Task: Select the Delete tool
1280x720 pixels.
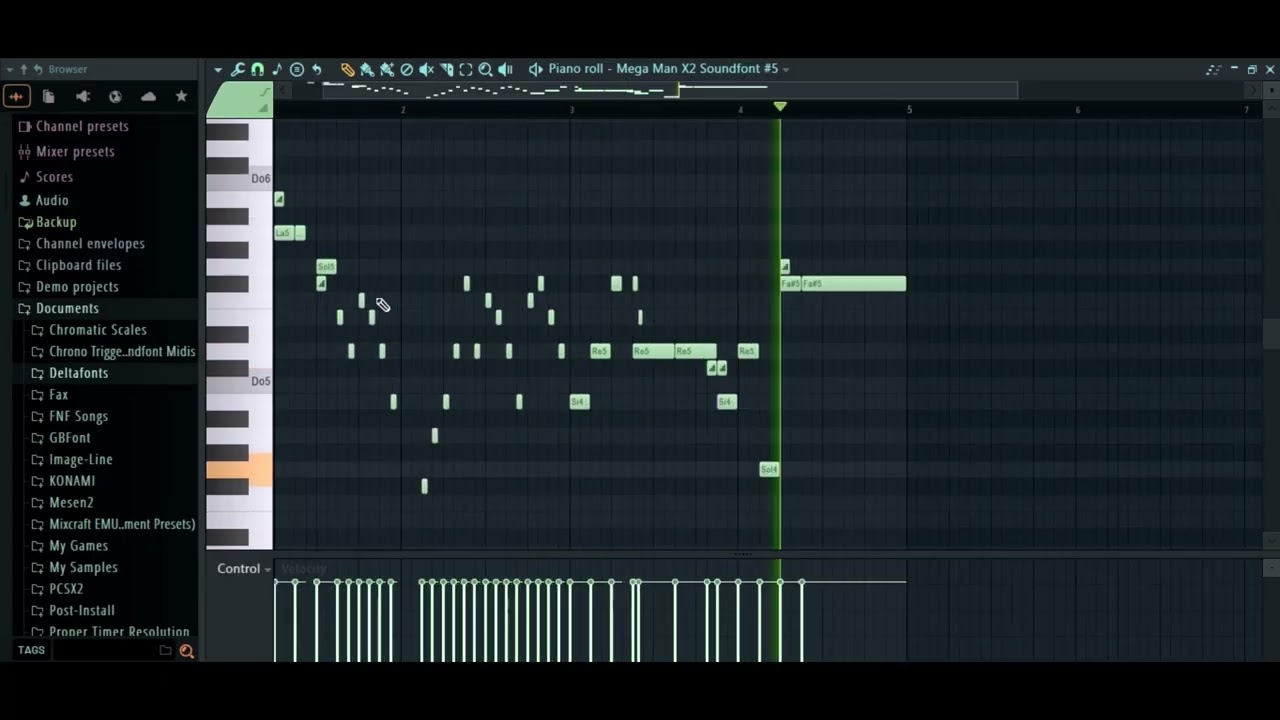Action: 406,69
